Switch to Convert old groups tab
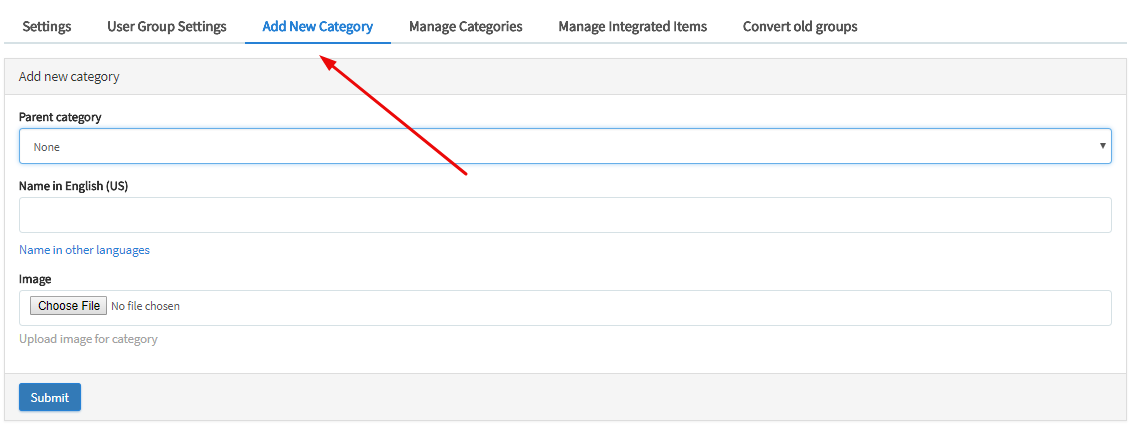The image size is (1136, 430). click(799, 27)
